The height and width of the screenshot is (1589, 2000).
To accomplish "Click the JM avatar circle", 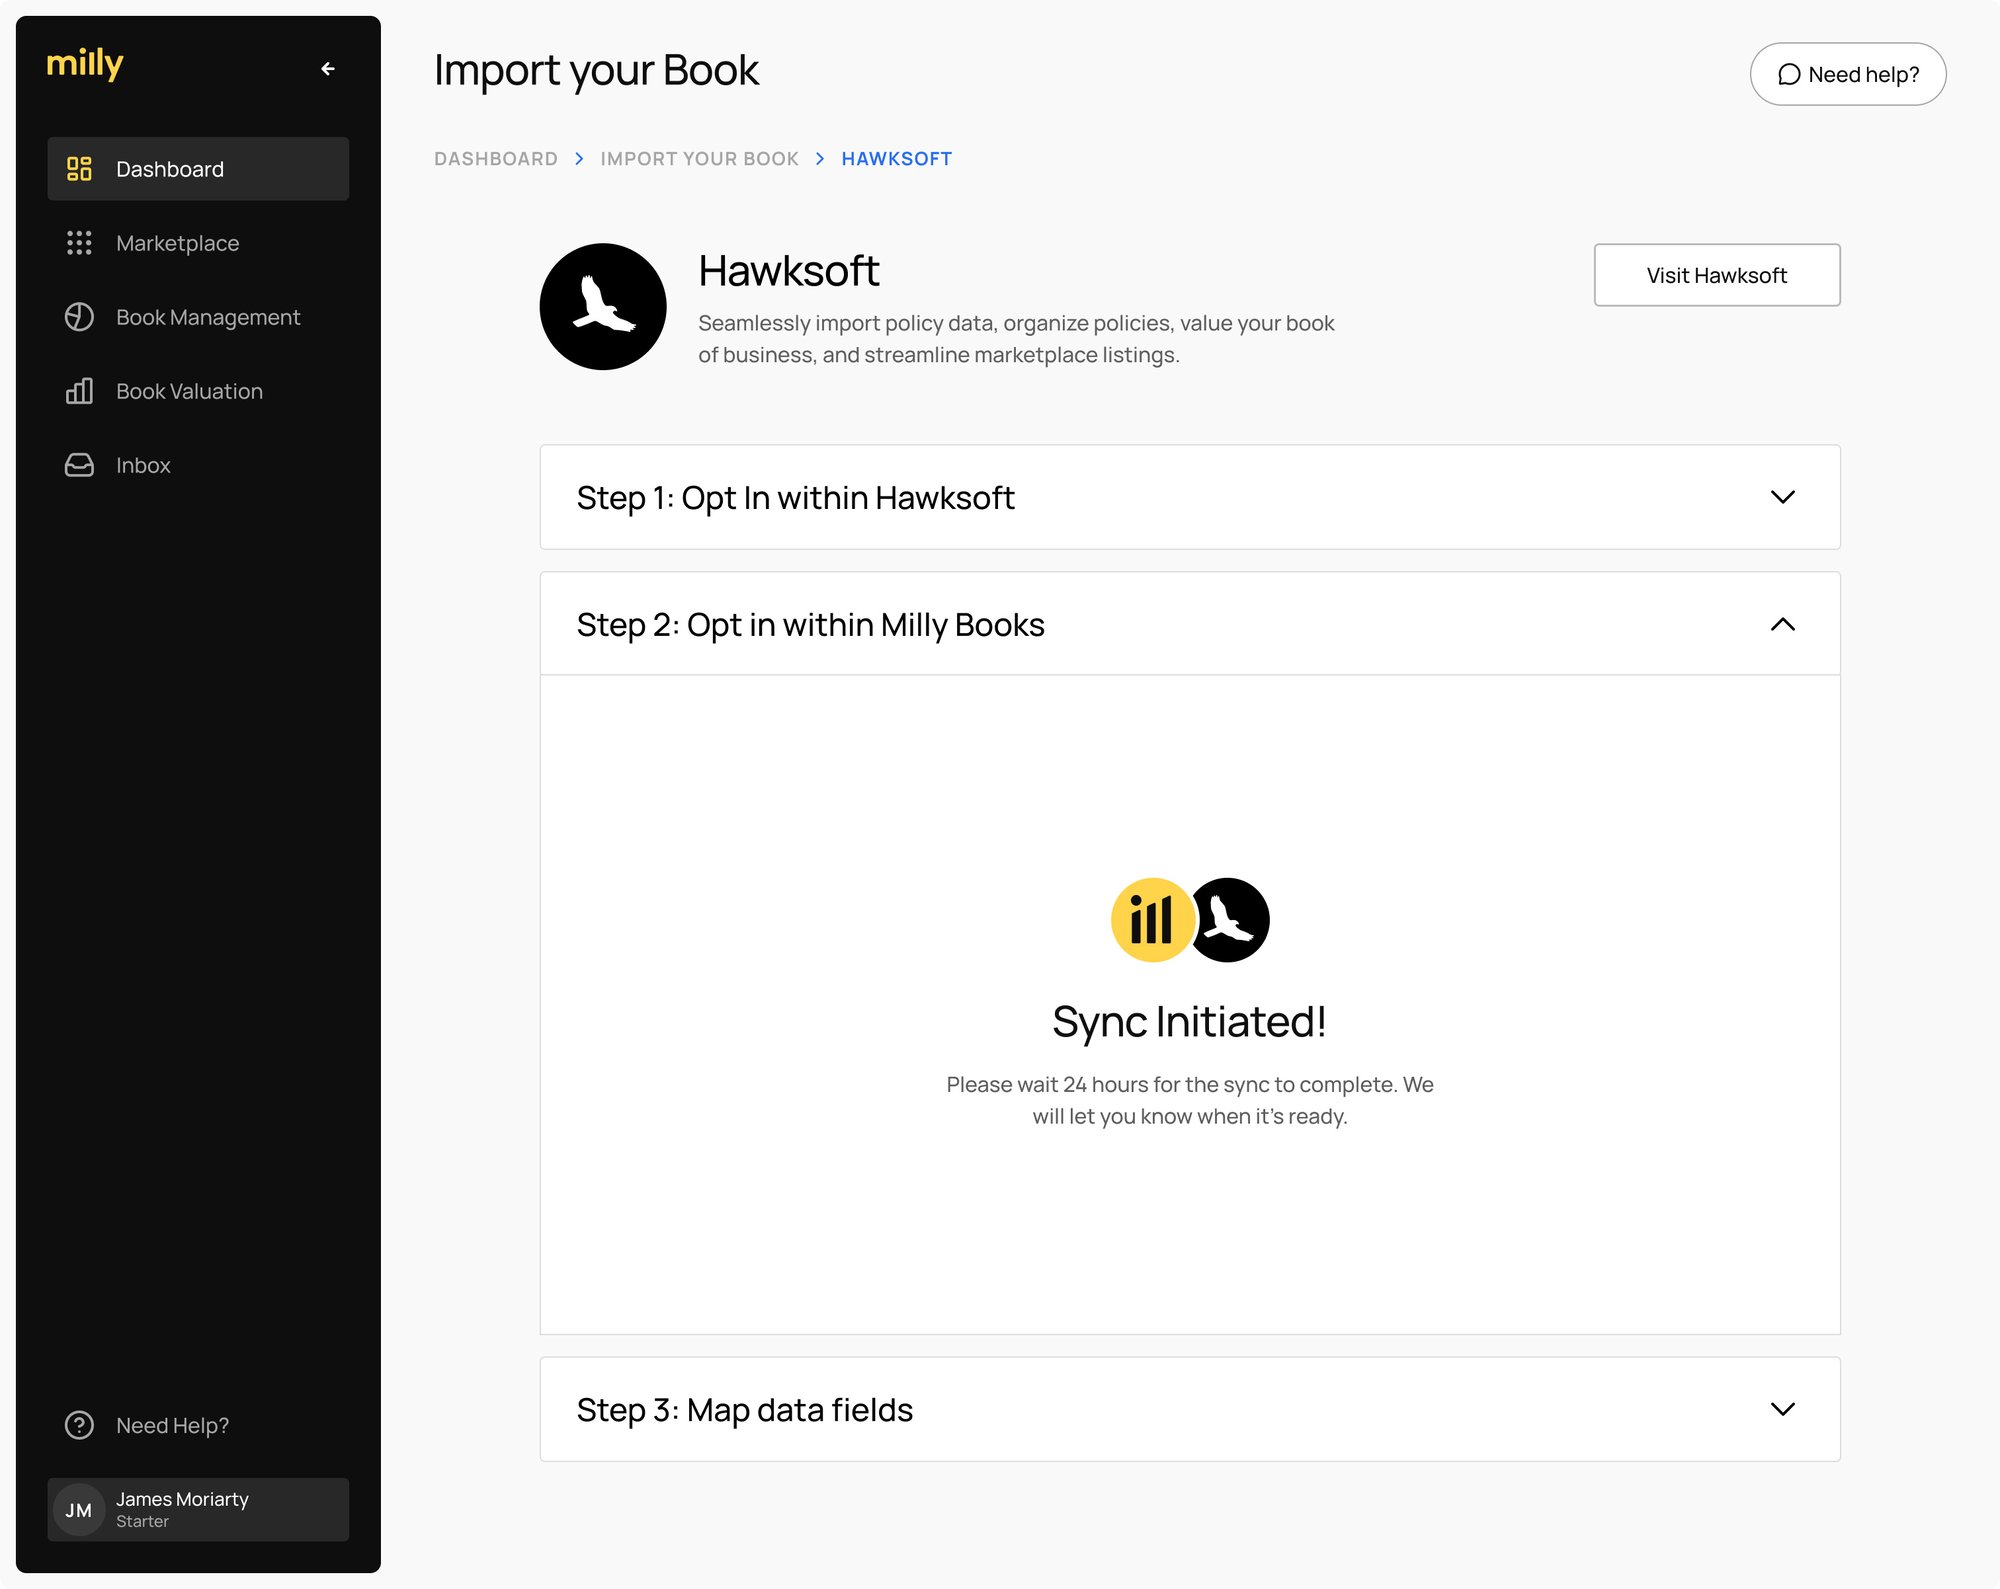I will pyautogui.click(x=78, y=1510).
